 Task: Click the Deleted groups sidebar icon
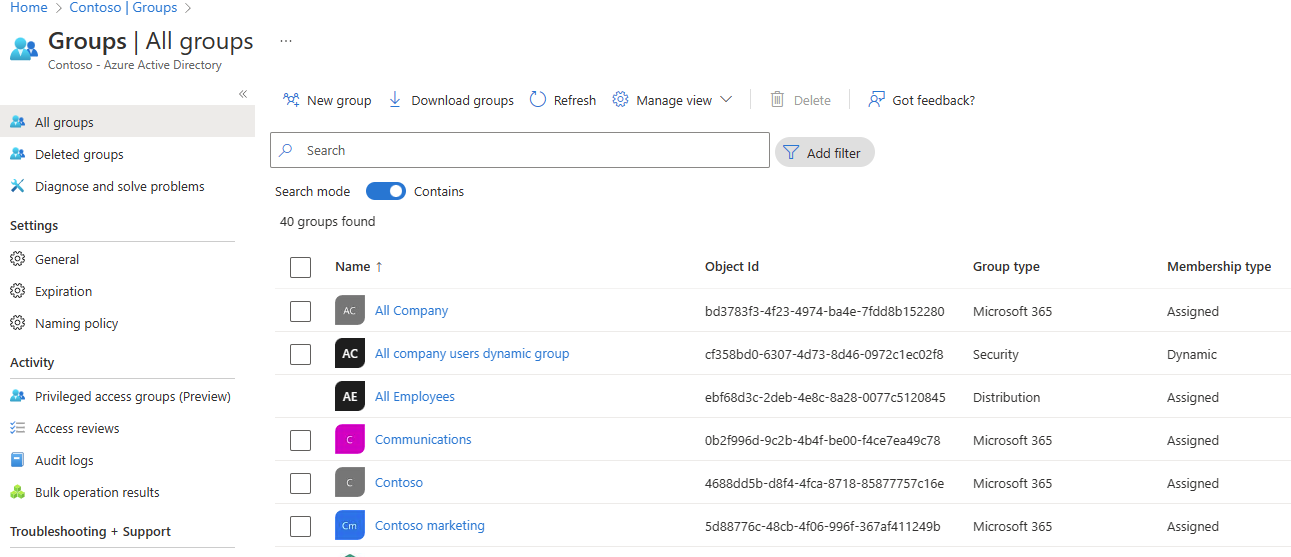(17, 154)
